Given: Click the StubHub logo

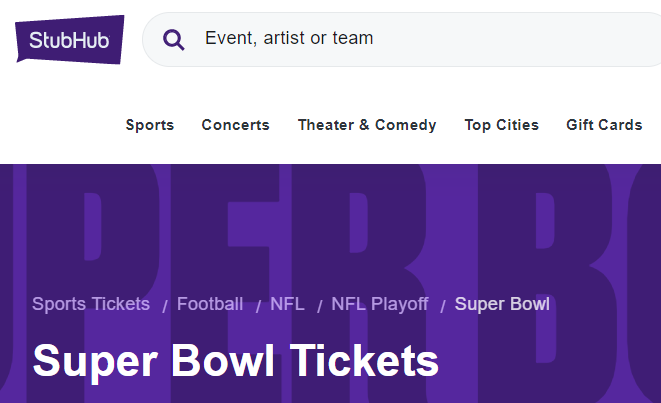Looking at the screenshot, I should tap(70, 40).
